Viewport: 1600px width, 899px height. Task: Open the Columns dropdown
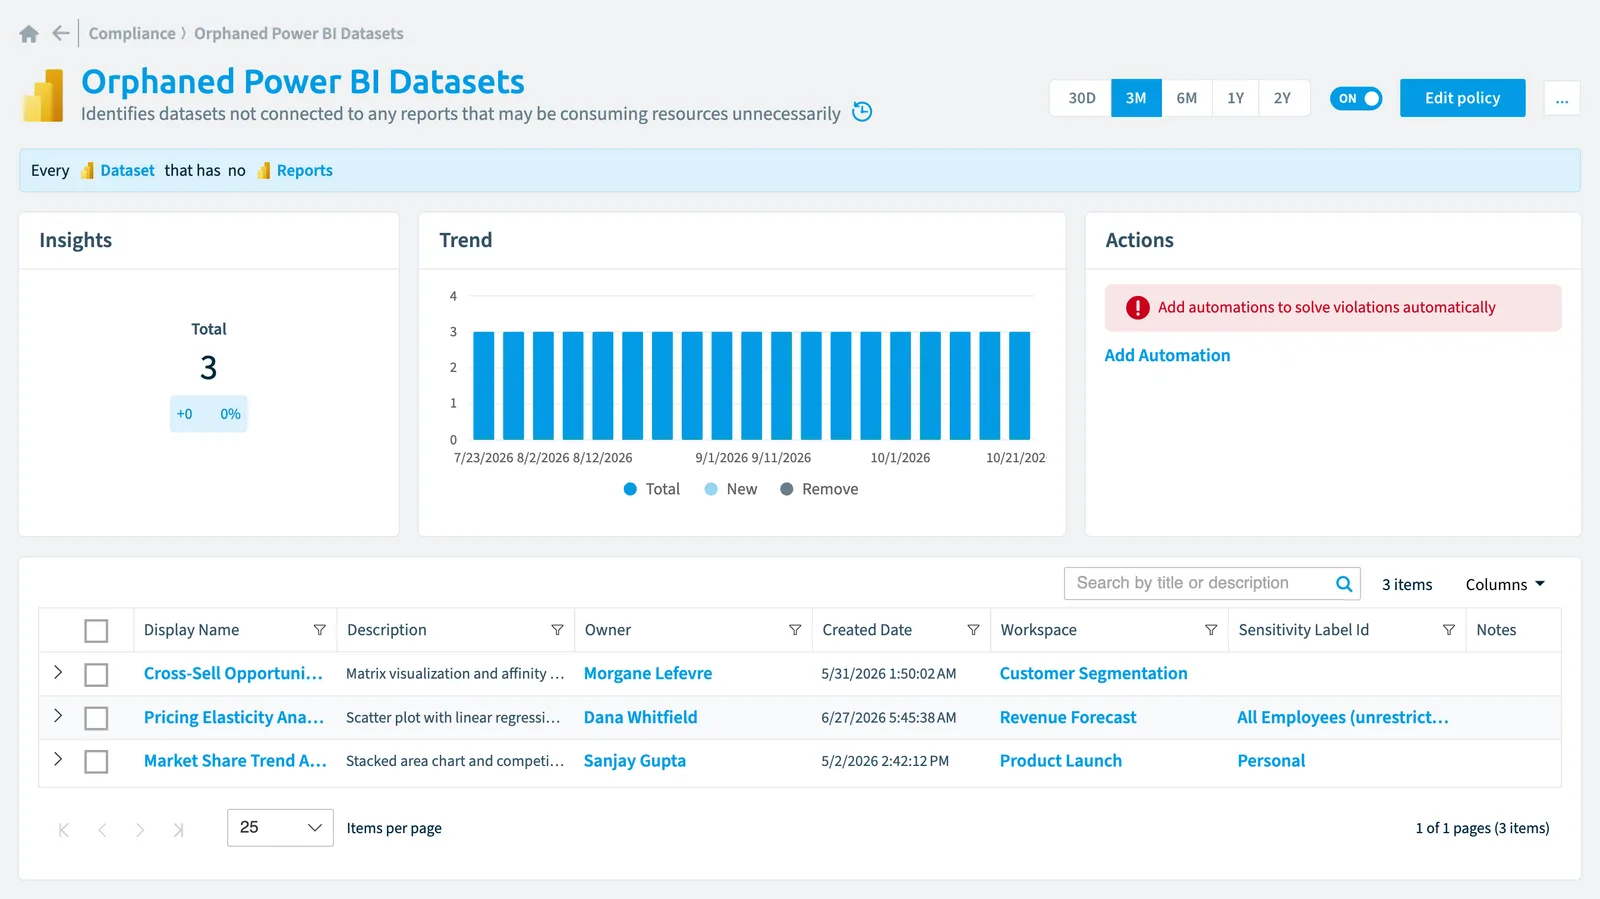[x=1505, y=584]
